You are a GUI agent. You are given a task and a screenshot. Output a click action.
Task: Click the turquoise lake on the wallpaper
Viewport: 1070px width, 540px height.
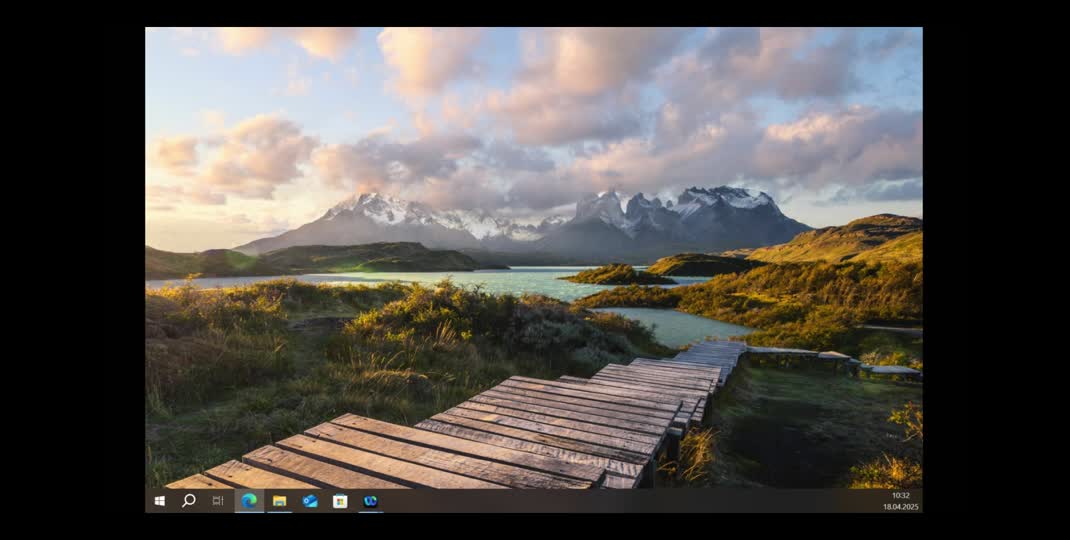pyautogui.click(x=500, y=283)
